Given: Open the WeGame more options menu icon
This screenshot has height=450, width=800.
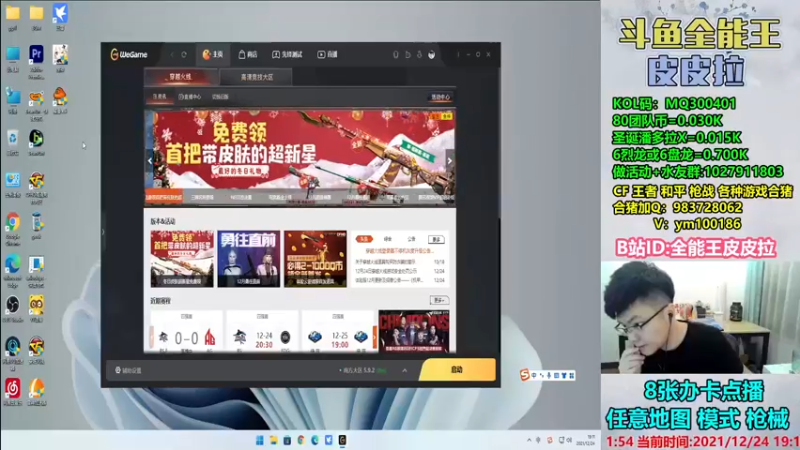Looking at the screenshot, I should pos(458,55).
